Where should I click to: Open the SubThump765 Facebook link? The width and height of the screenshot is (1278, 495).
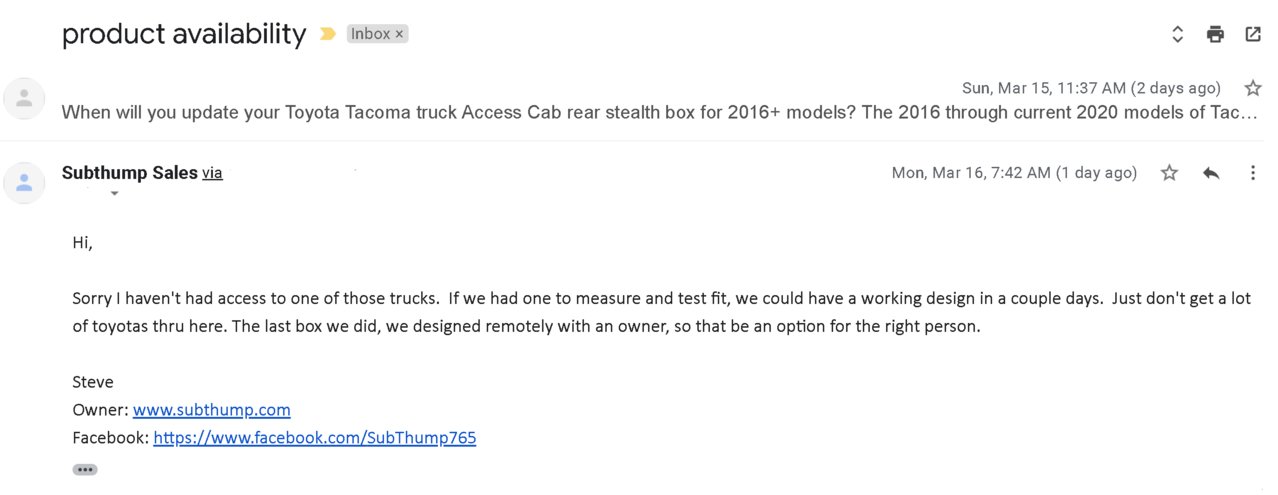[315, 437]
